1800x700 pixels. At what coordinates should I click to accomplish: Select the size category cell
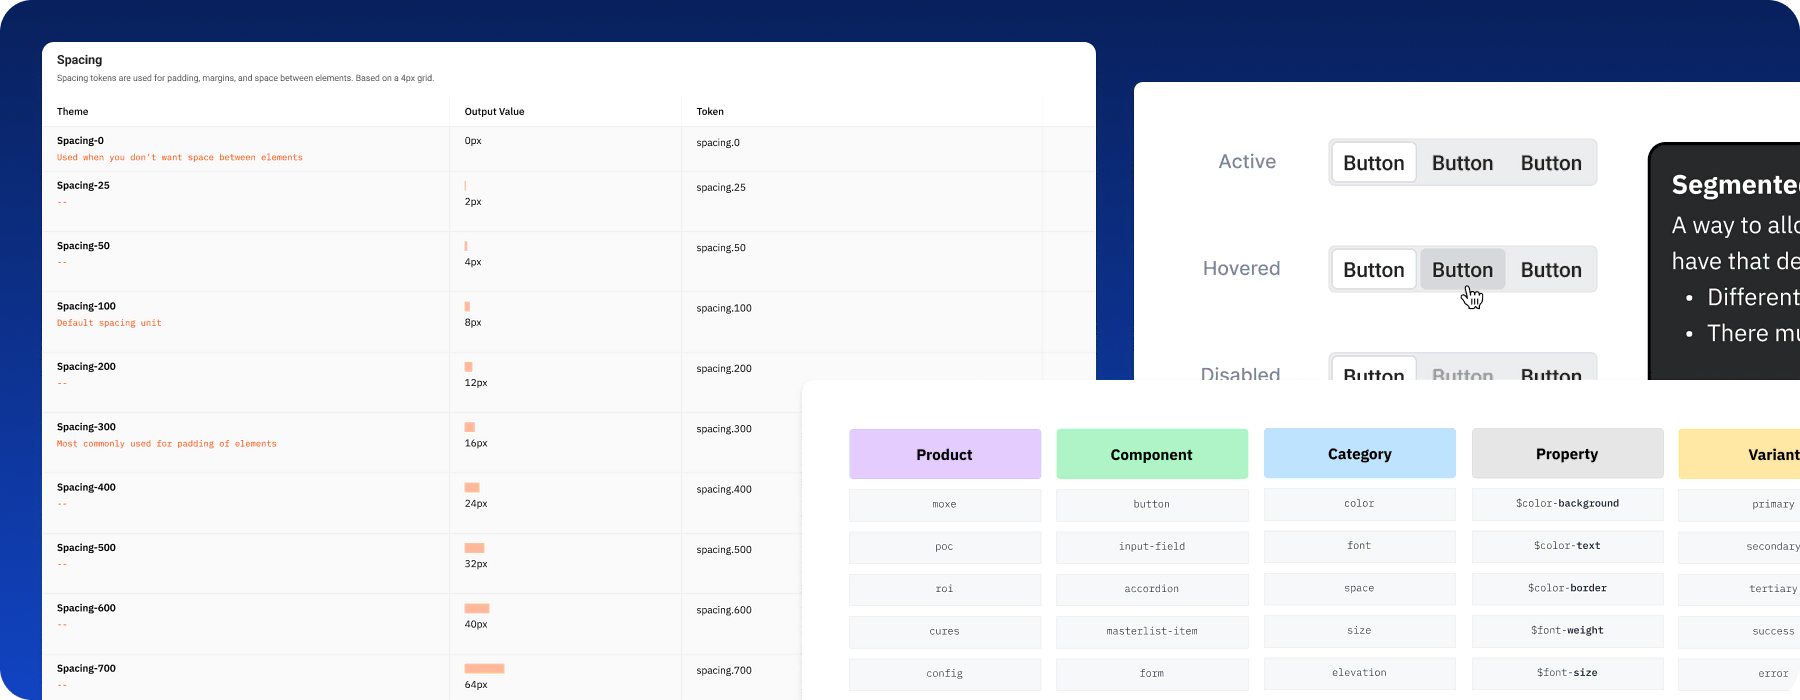(x=1360, y=630)
